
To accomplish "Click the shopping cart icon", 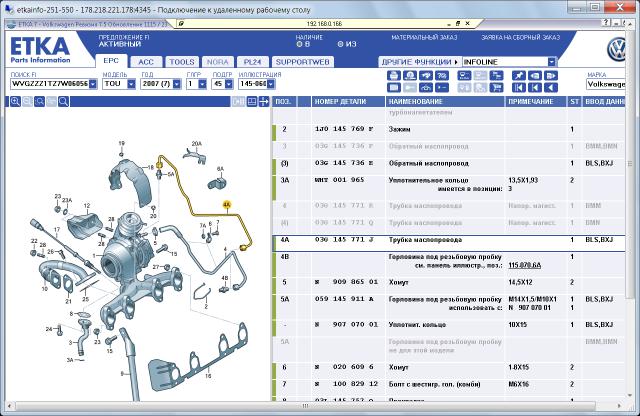I will pos(496,87).
